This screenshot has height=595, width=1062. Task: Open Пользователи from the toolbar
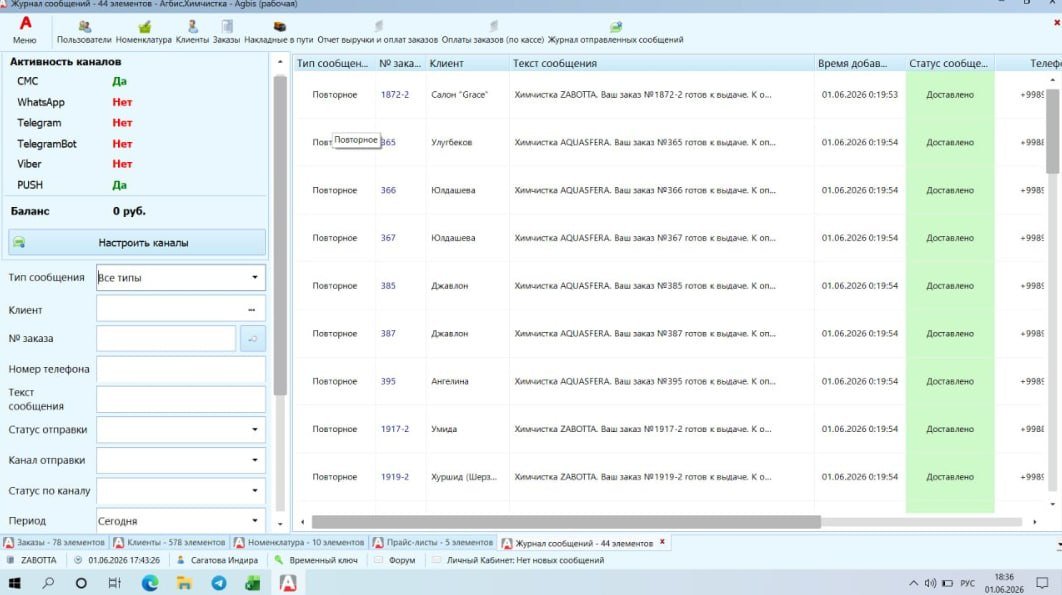click(x=84, y=32)
